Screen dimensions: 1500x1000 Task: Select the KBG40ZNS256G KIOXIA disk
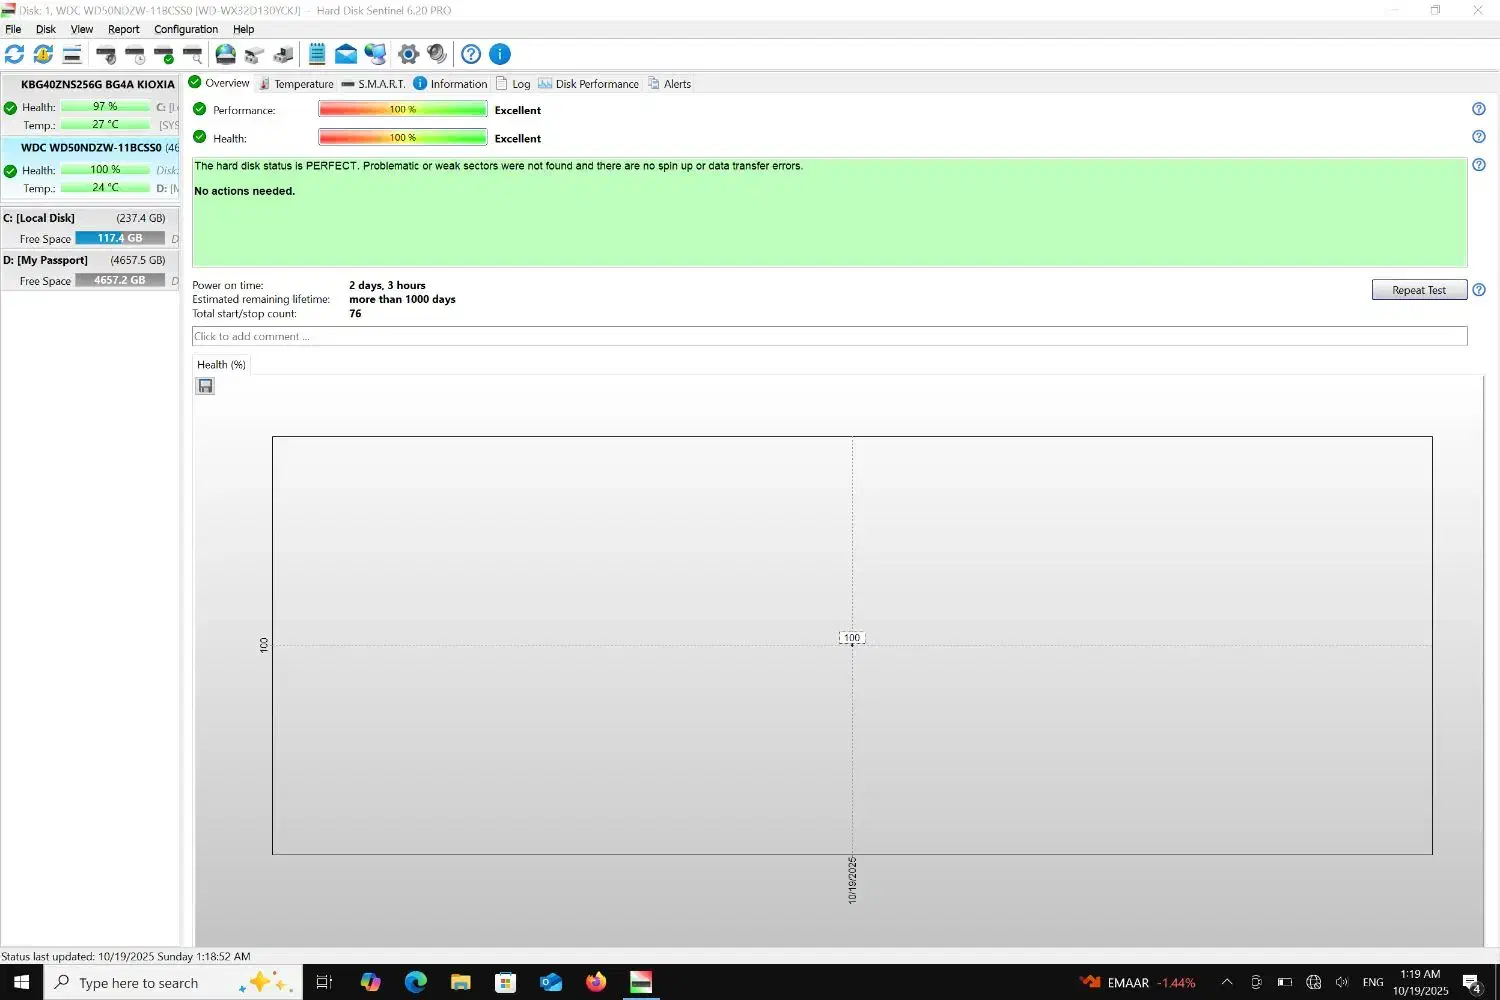coord(97,84)
